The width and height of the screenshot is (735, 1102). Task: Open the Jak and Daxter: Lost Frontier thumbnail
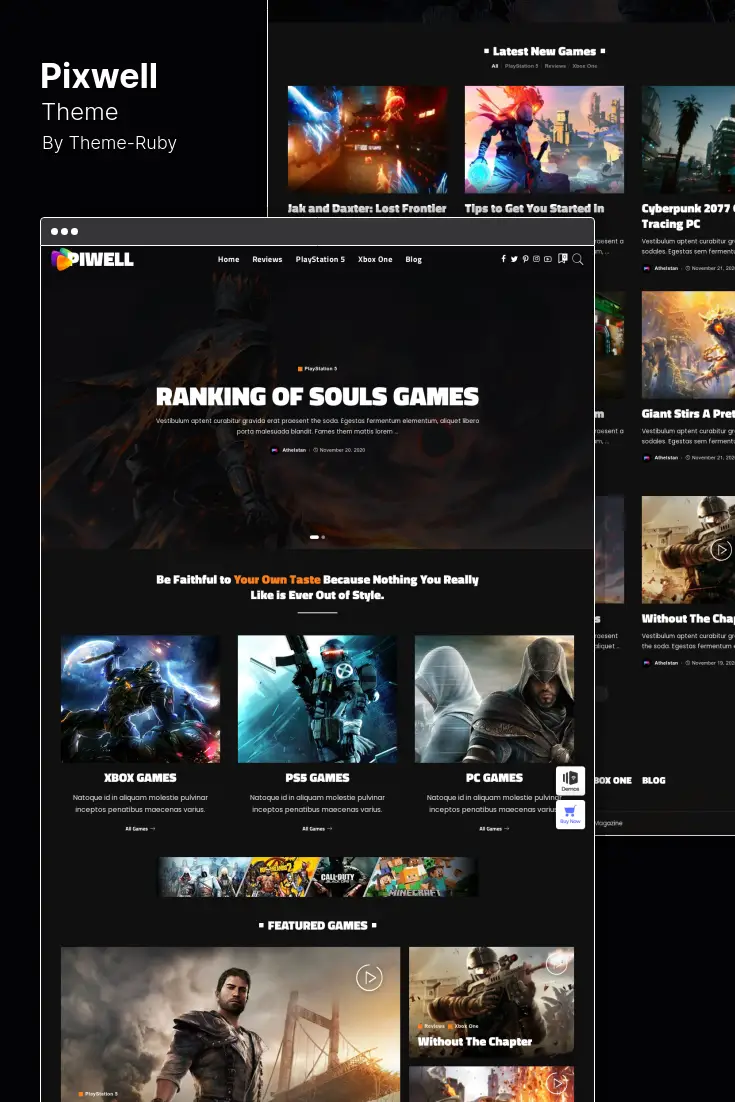(x=368, y=139)
